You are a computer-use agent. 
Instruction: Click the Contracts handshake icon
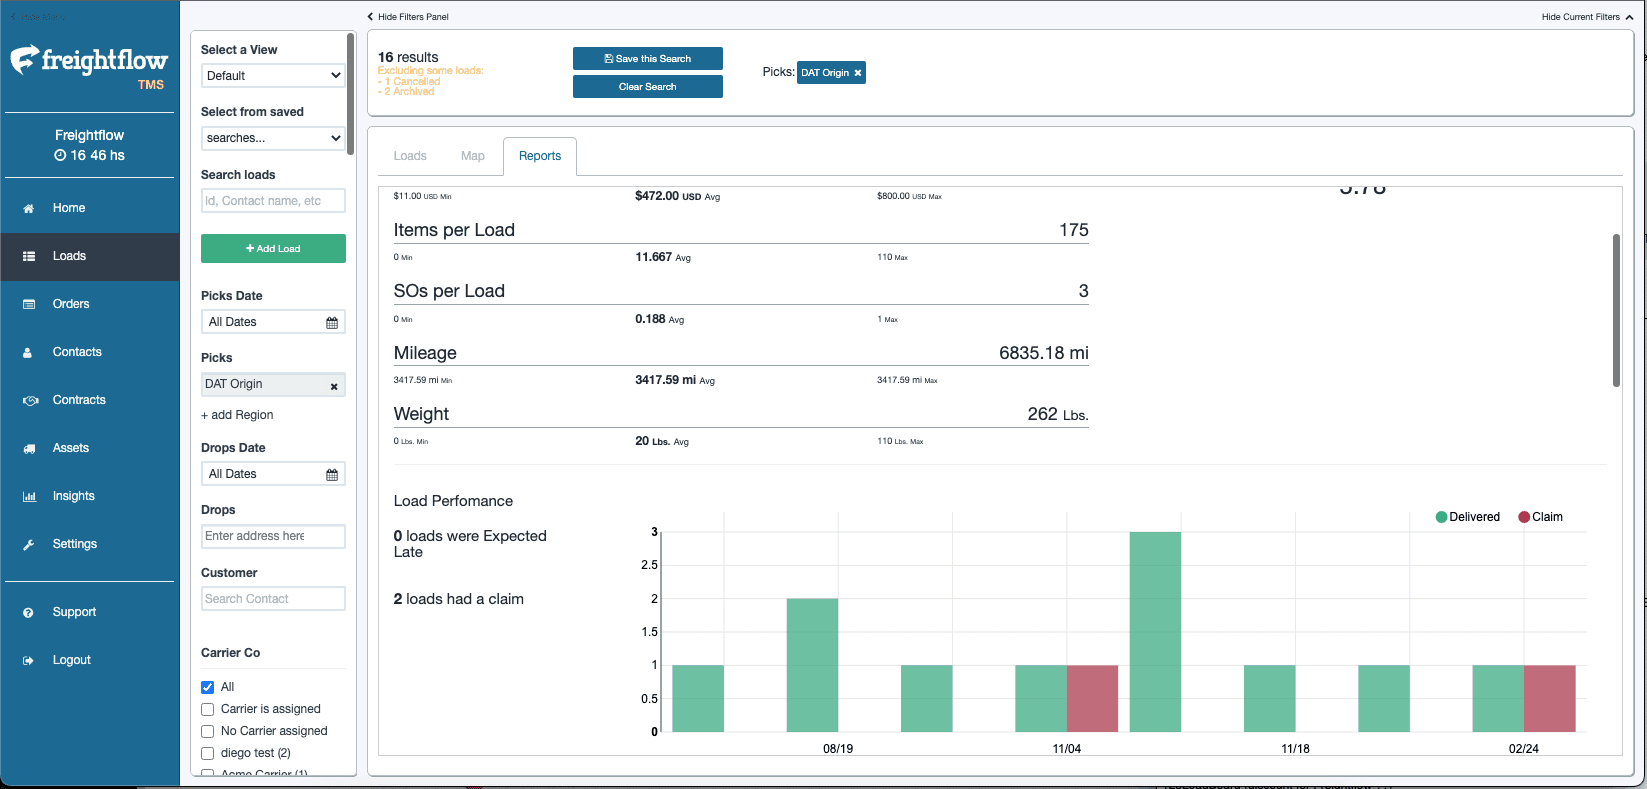(x=30, y=400)
